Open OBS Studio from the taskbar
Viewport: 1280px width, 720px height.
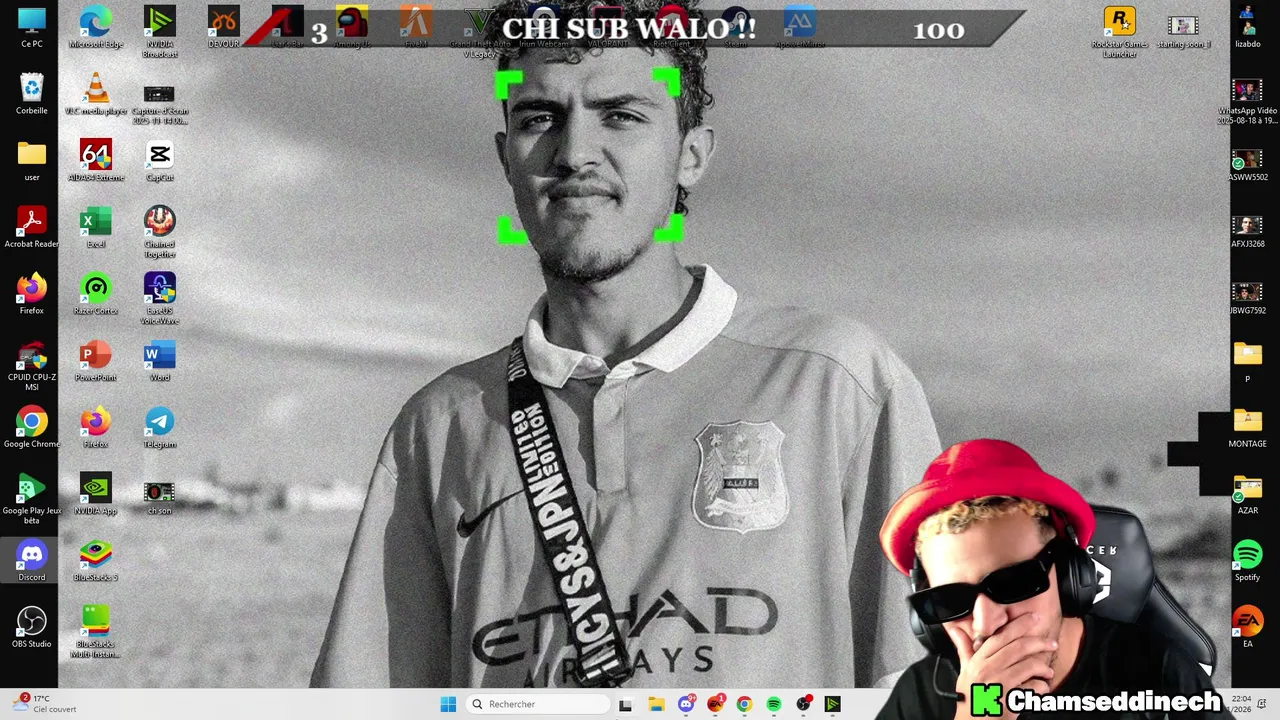803,704
